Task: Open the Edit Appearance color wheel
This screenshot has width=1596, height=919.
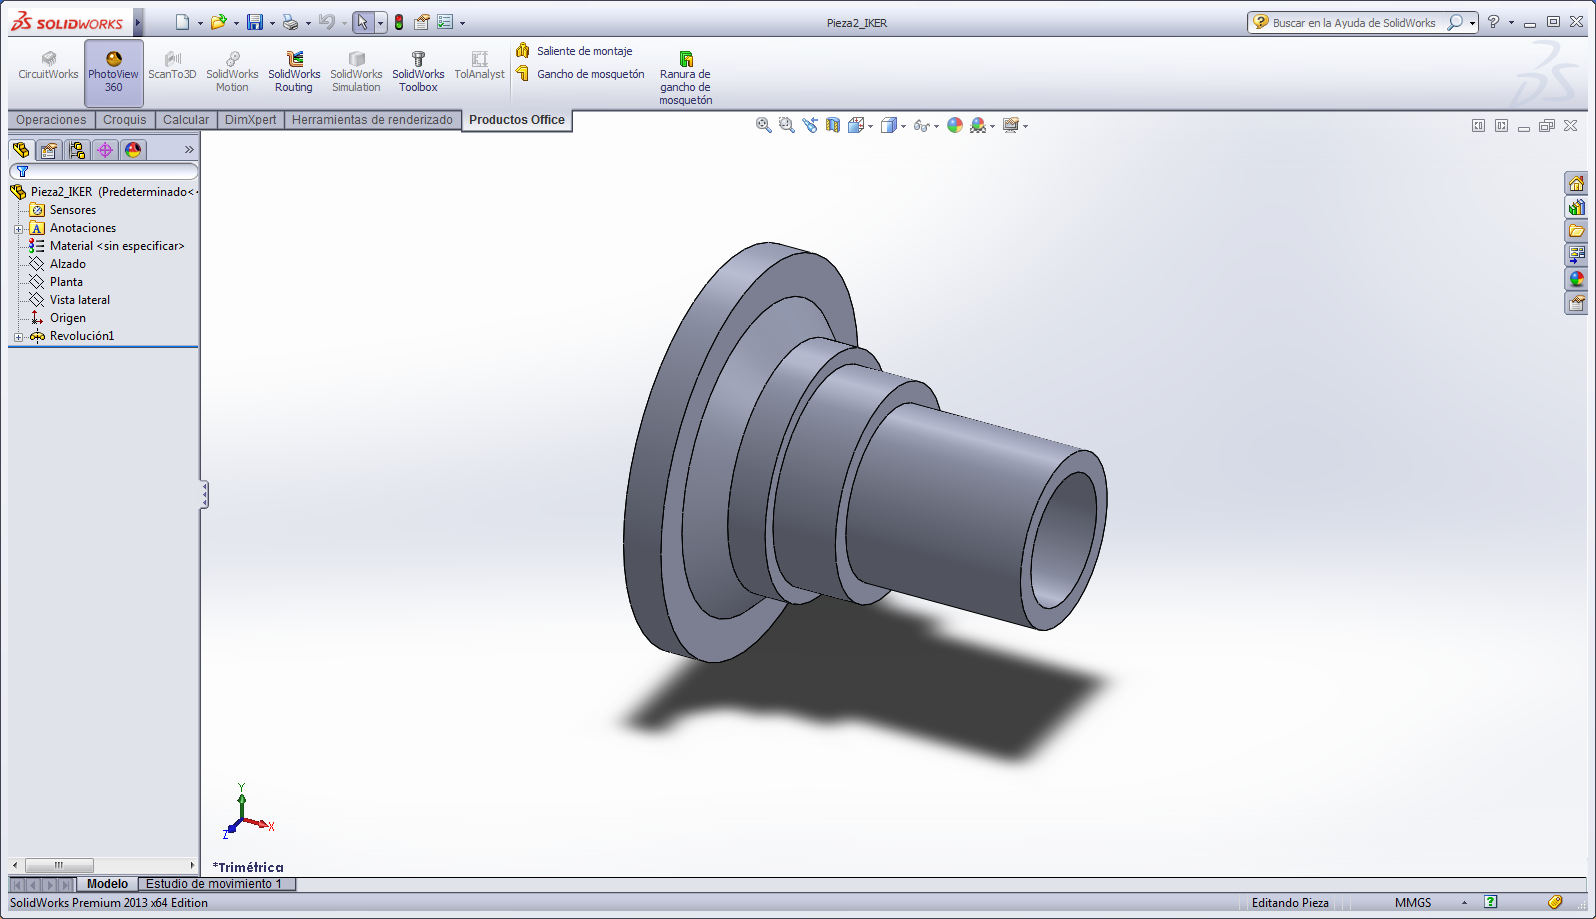Action: pyautogui.click(x=955, y=125)
